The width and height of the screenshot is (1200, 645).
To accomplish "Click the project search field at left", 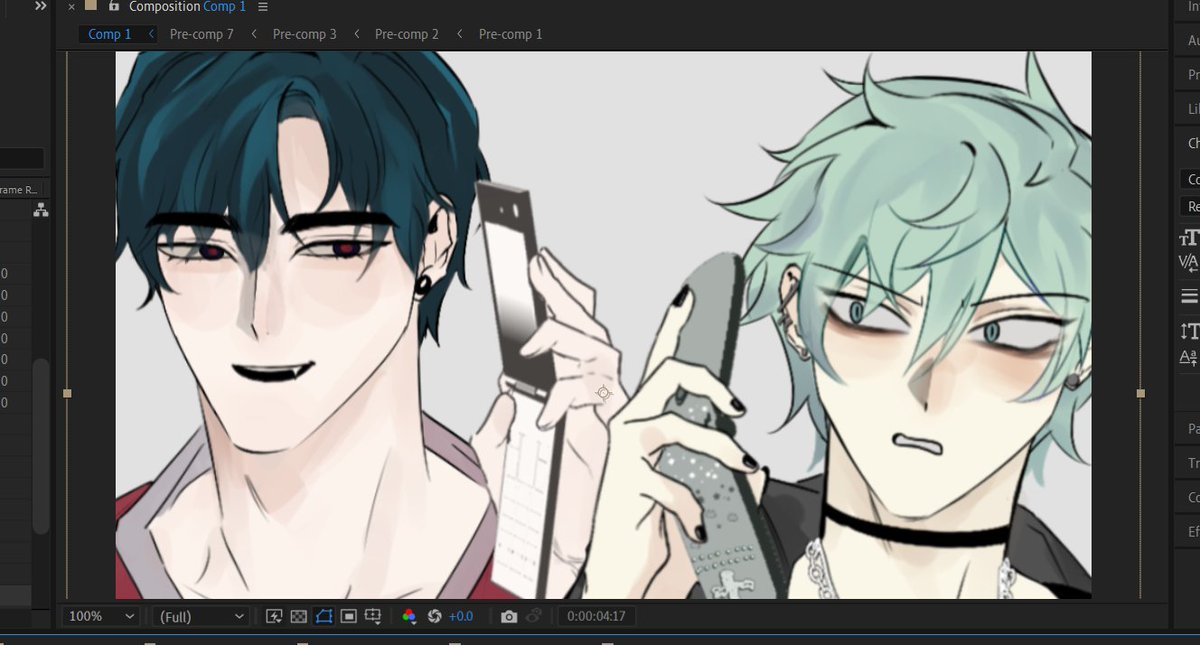I will pyautogui.click(x=21, y=159).
